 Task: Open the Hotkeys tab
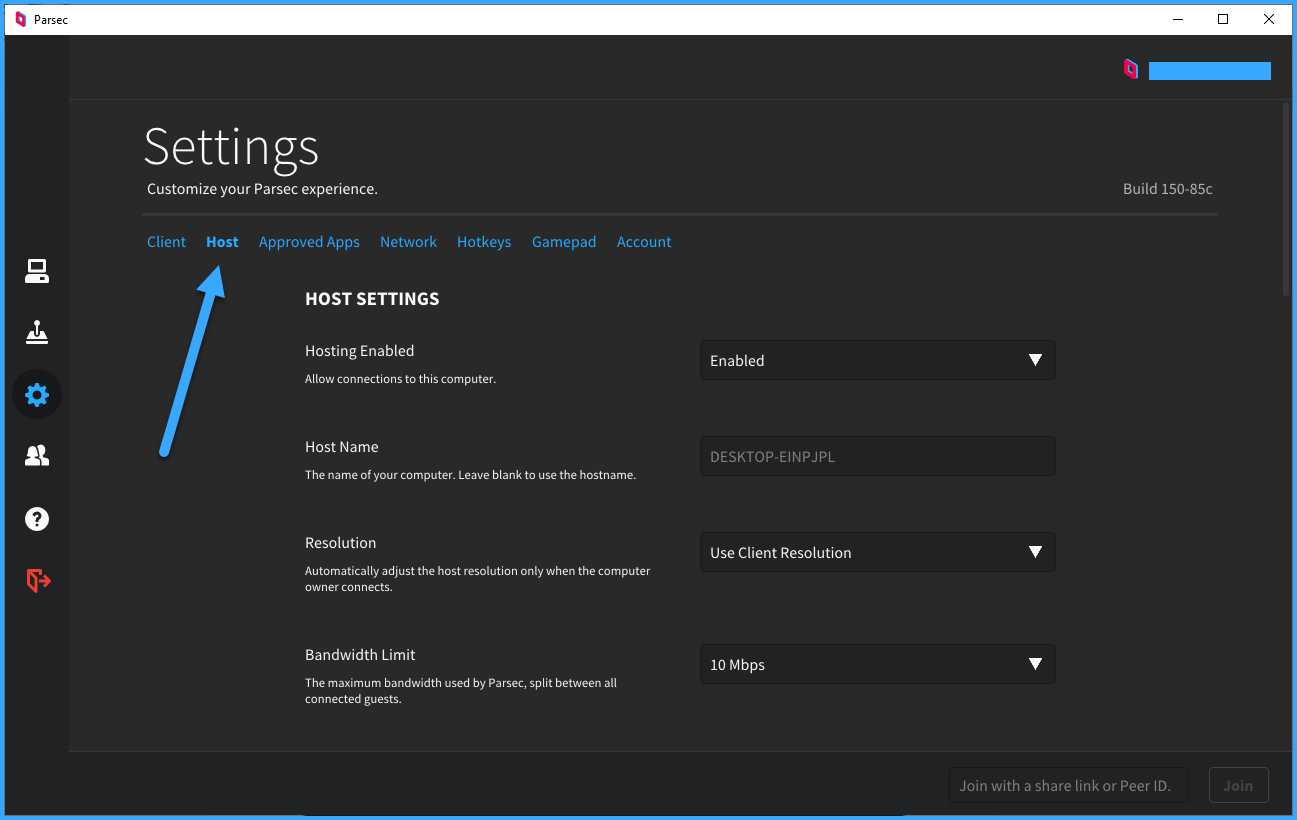[484, 242]
